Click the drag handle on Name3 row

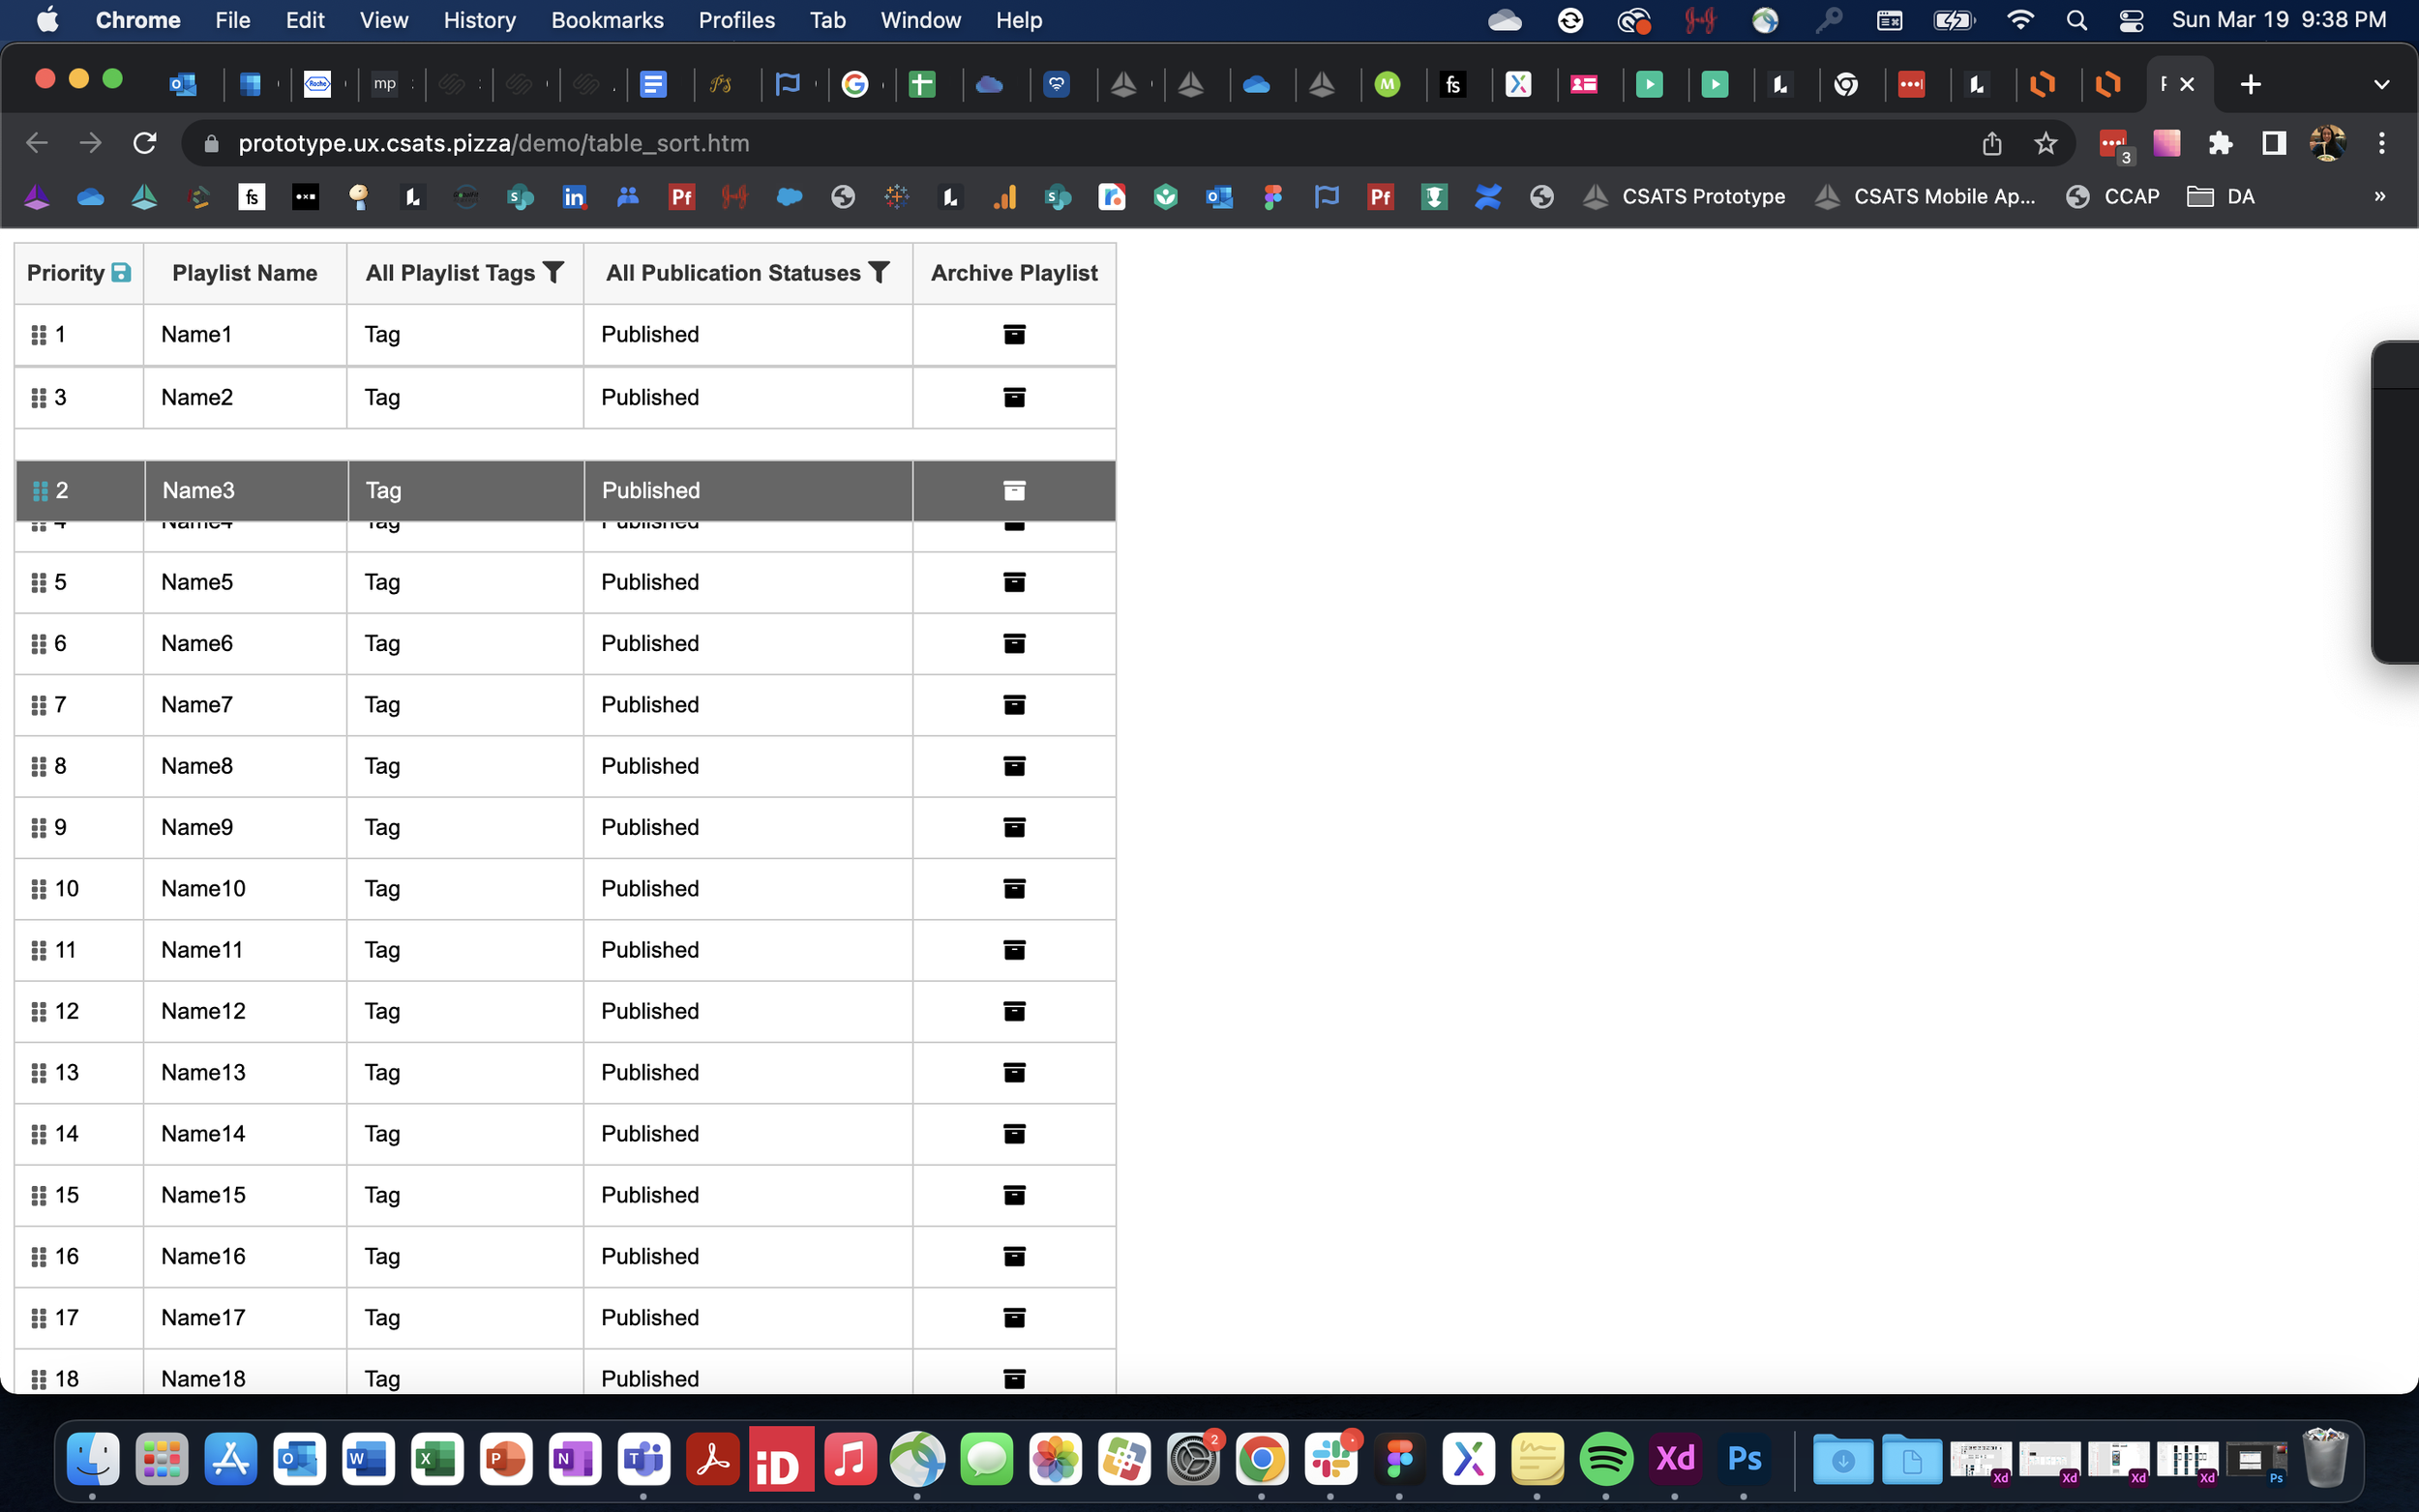click(40, 490)
